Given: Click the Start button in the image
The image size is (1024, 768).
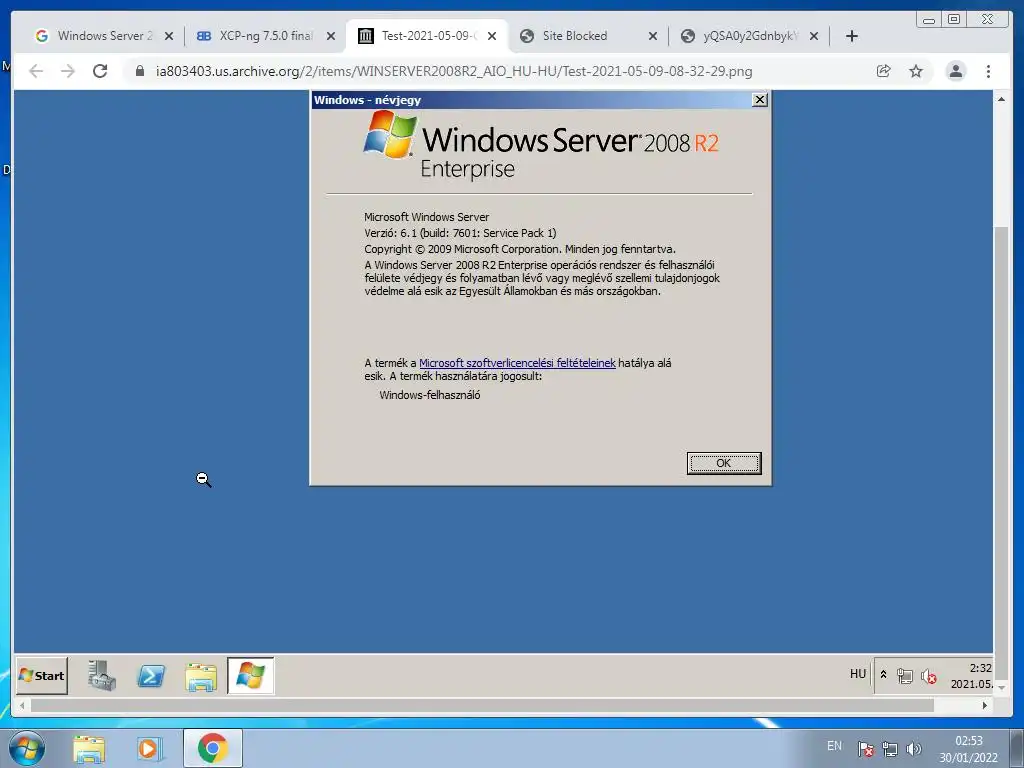Looking at the screenshot, I should click(41, 675).
